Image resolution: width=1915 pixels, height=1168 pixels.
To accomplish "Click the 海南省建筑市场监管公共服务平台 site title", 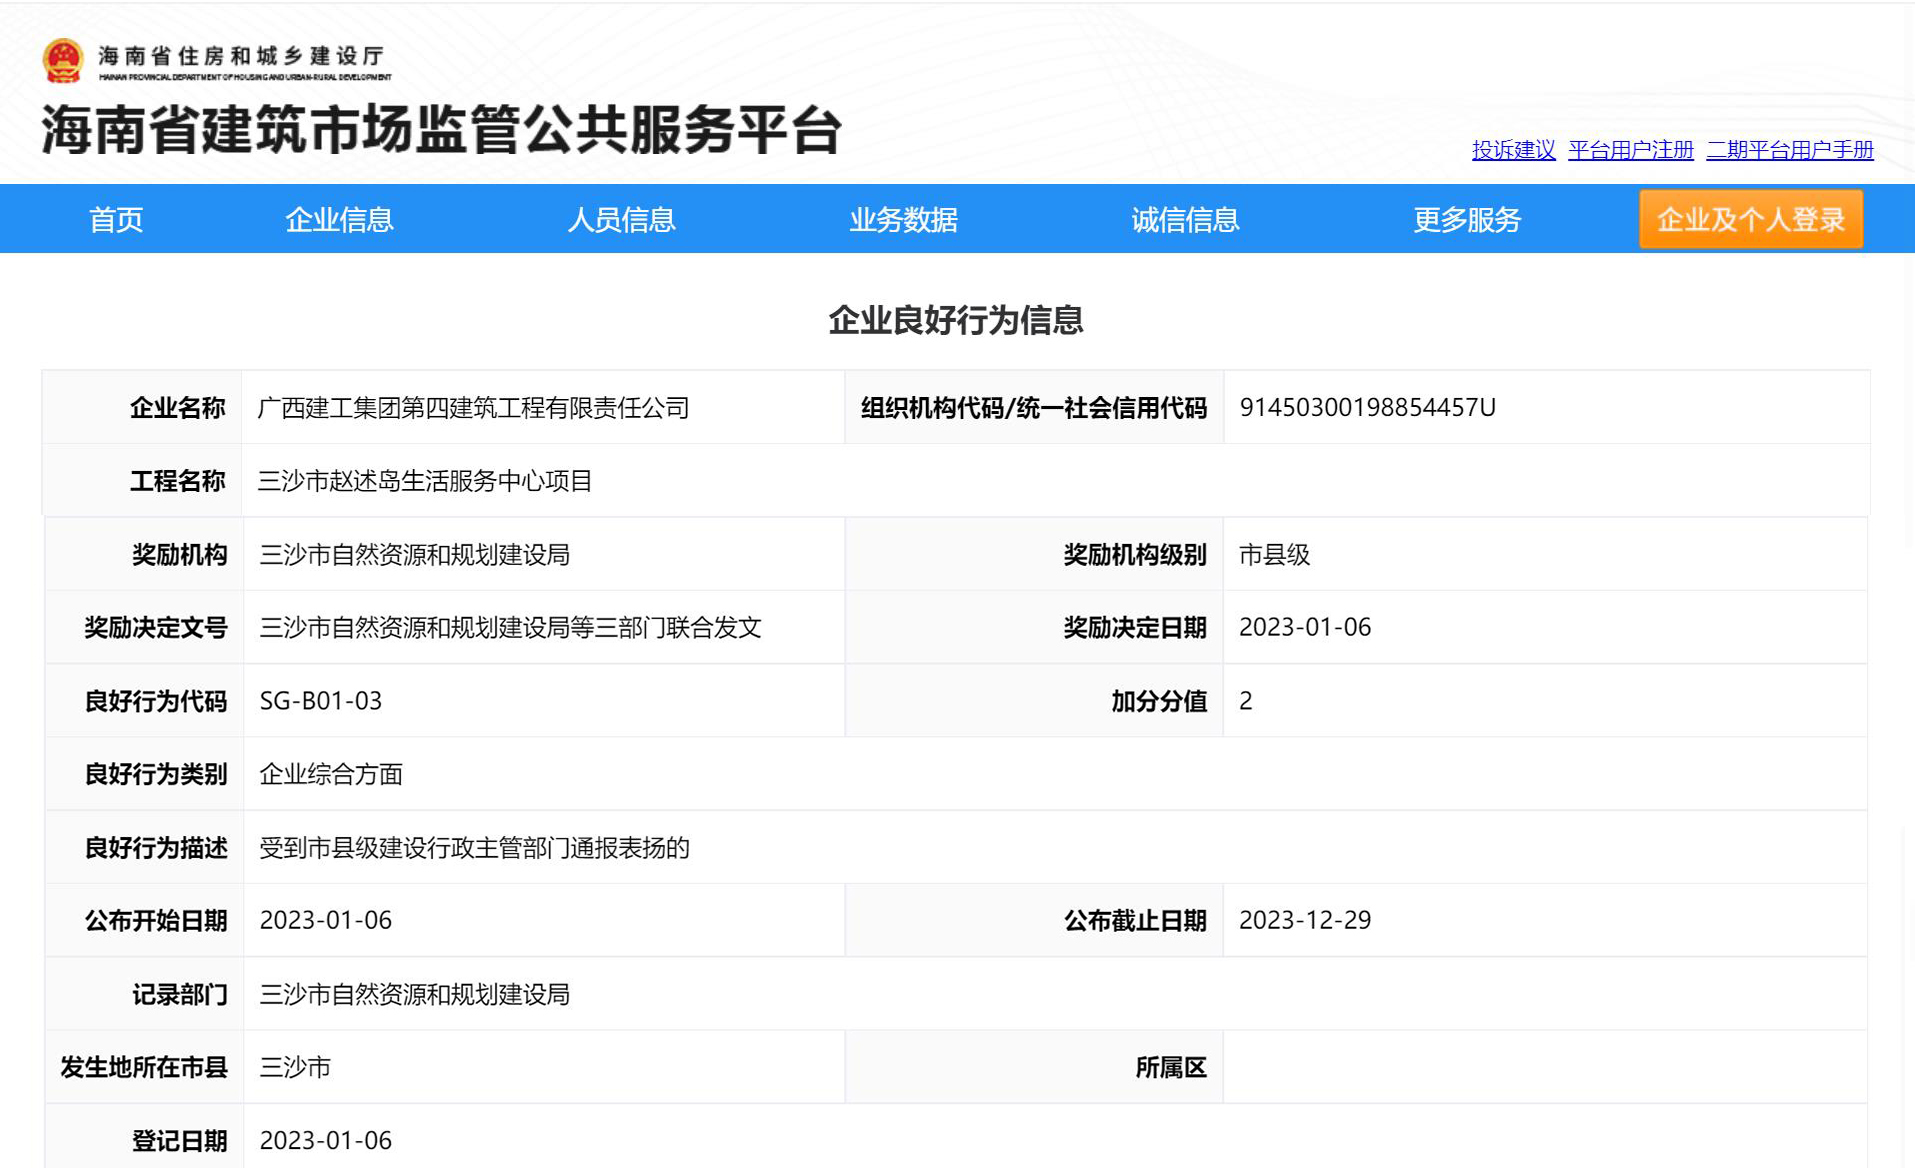I will (x=441, y=130).
